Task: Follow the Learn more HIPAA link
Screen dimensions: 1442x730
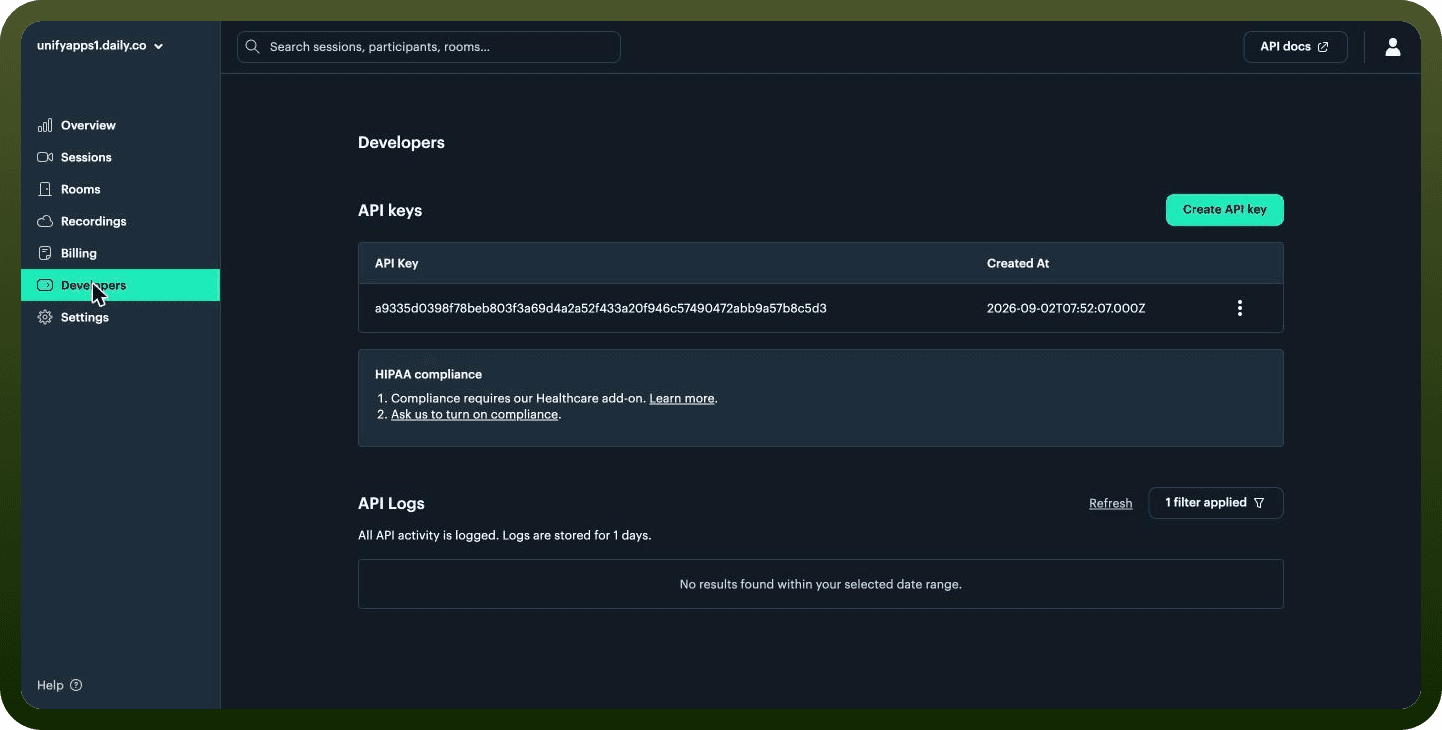Action: pyautogui.click(x=682, y=398)
